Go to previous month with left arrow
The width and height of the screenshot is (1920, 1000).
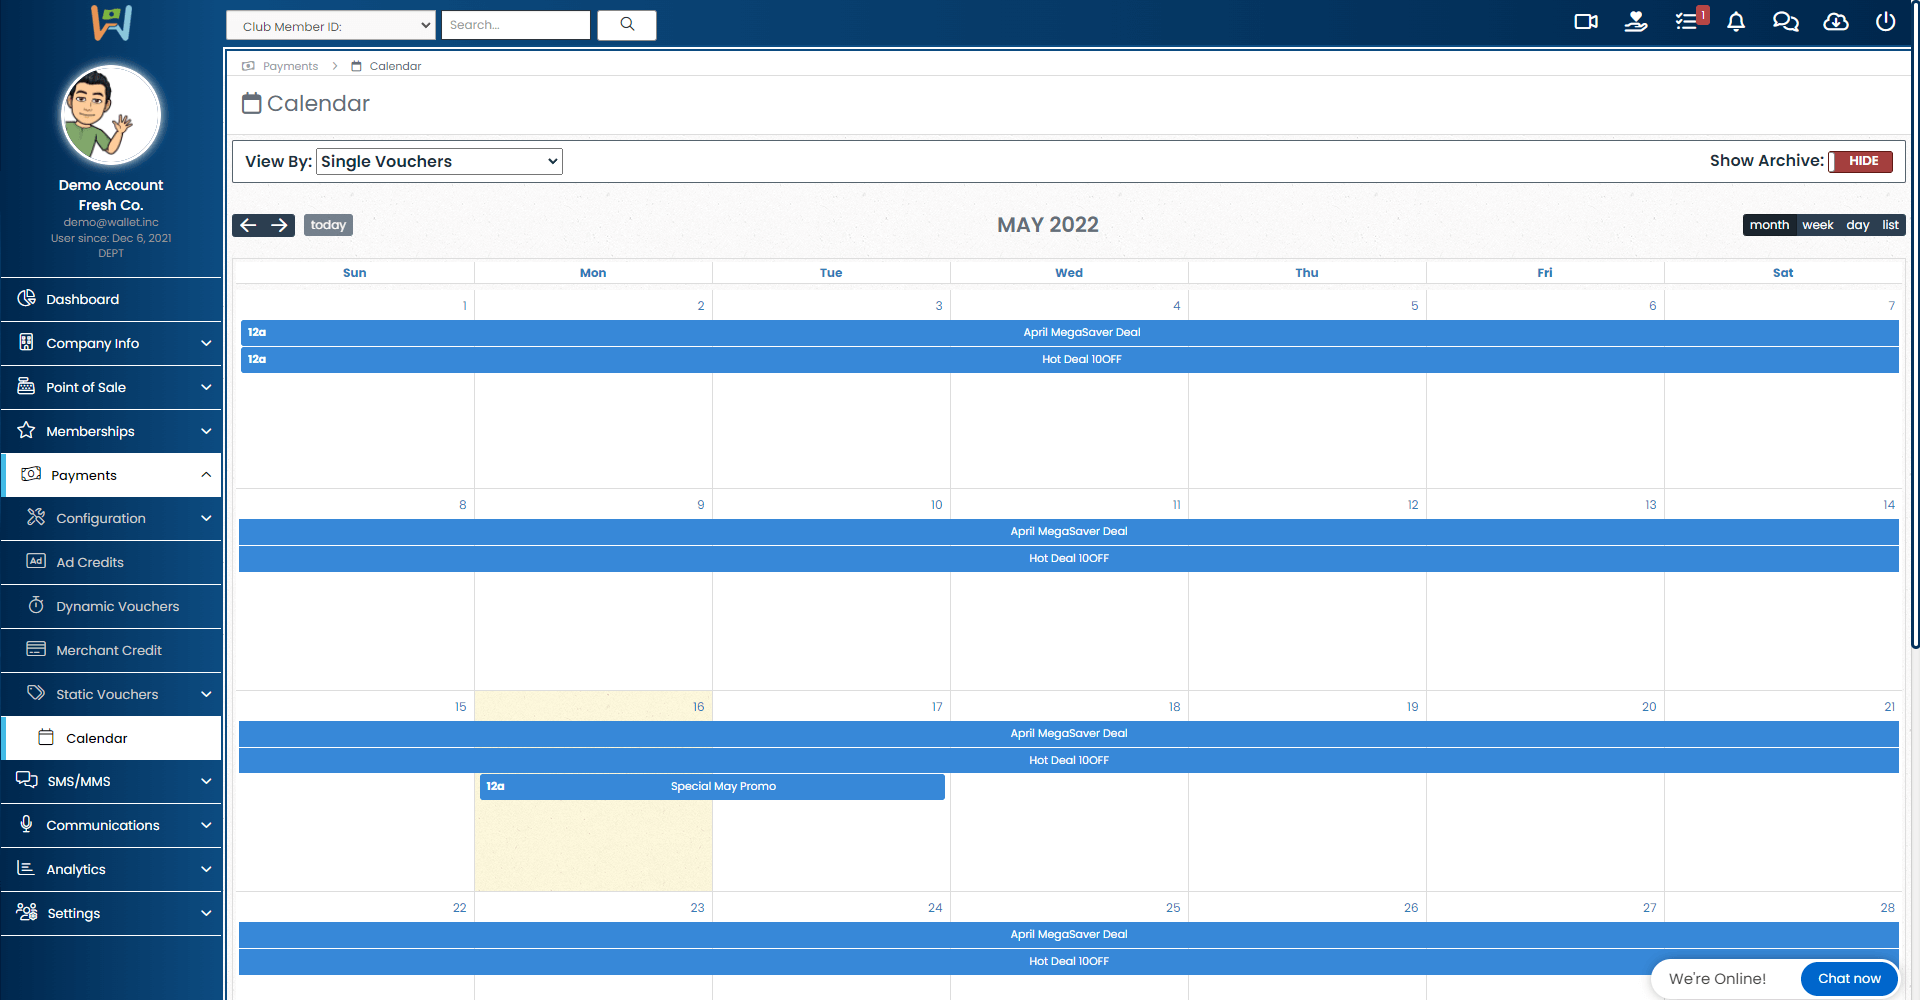[248, 225]
